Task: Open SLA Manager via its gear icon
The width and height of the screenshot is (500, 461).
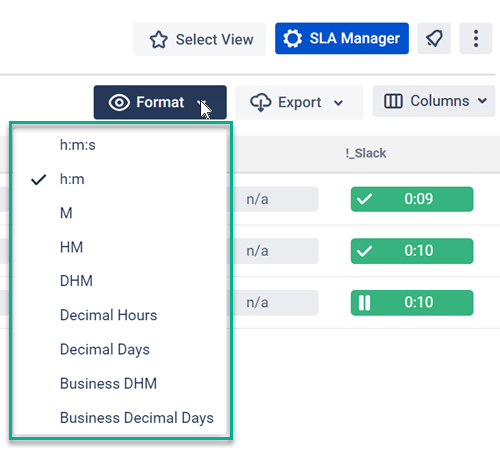Action: click(x=292, y=38)
